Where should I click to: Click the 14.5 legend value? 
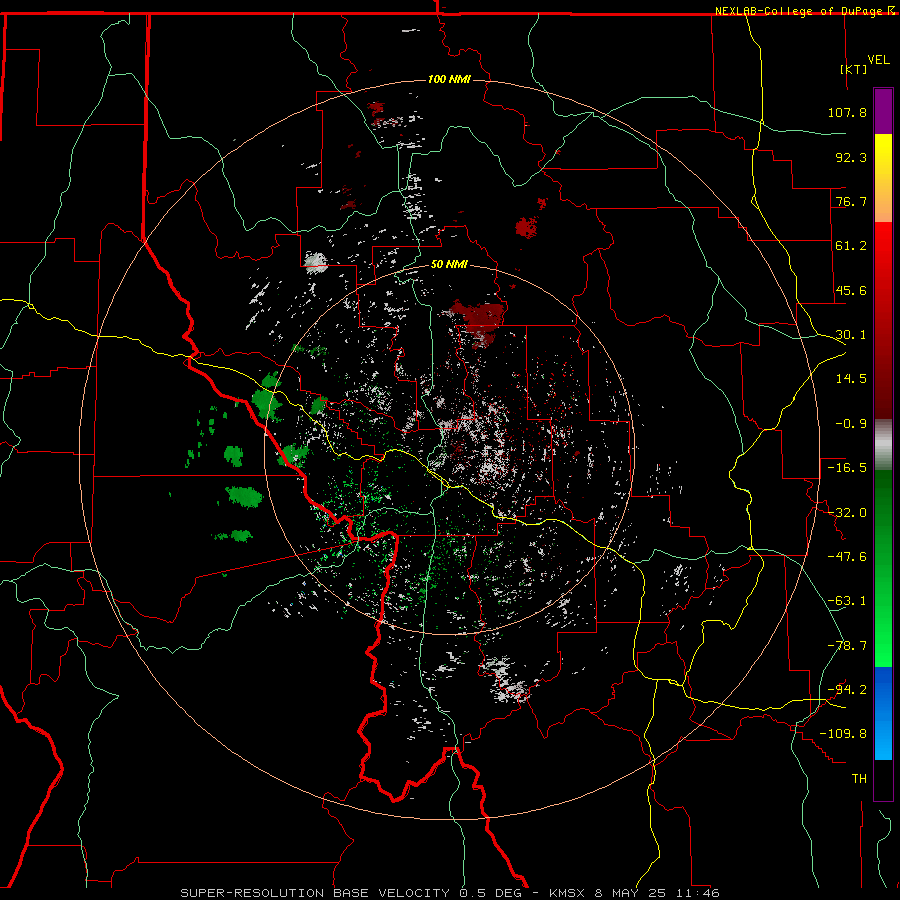pyautogui.click(x=851, y=379)
